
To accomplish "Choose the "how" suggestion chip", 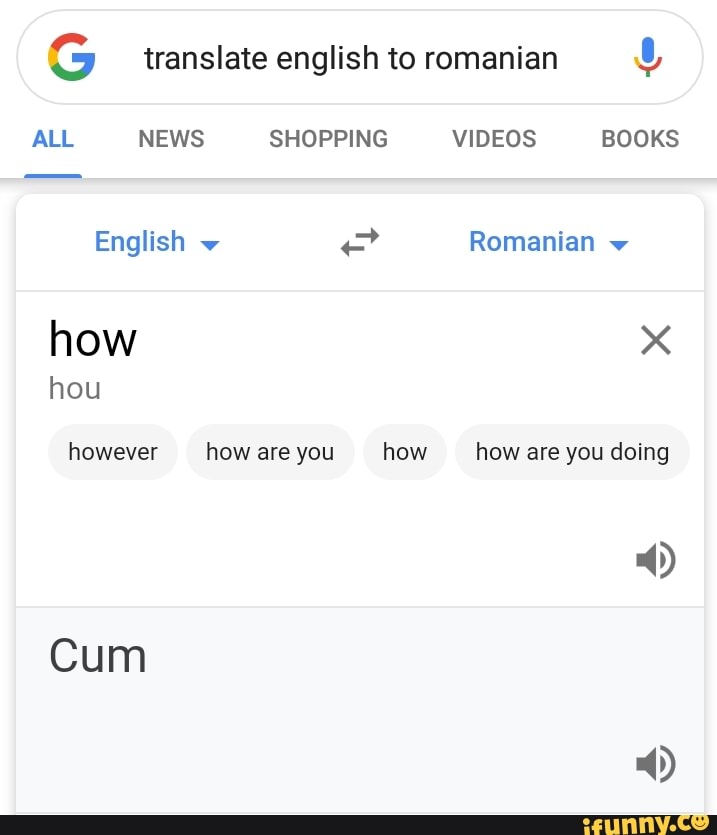I will coord(404,452).
